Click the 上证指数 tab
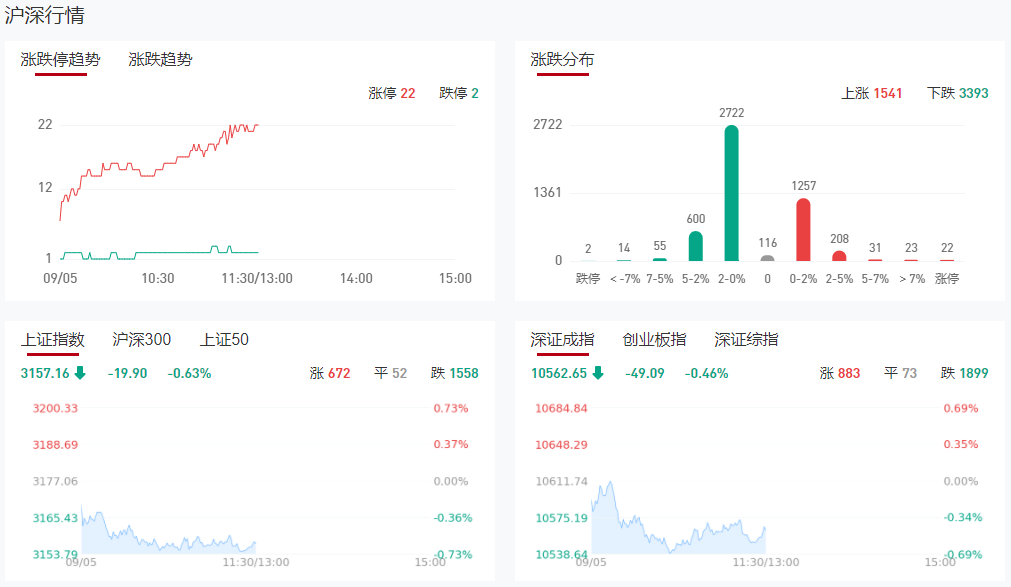 click(x=52, y=339)
